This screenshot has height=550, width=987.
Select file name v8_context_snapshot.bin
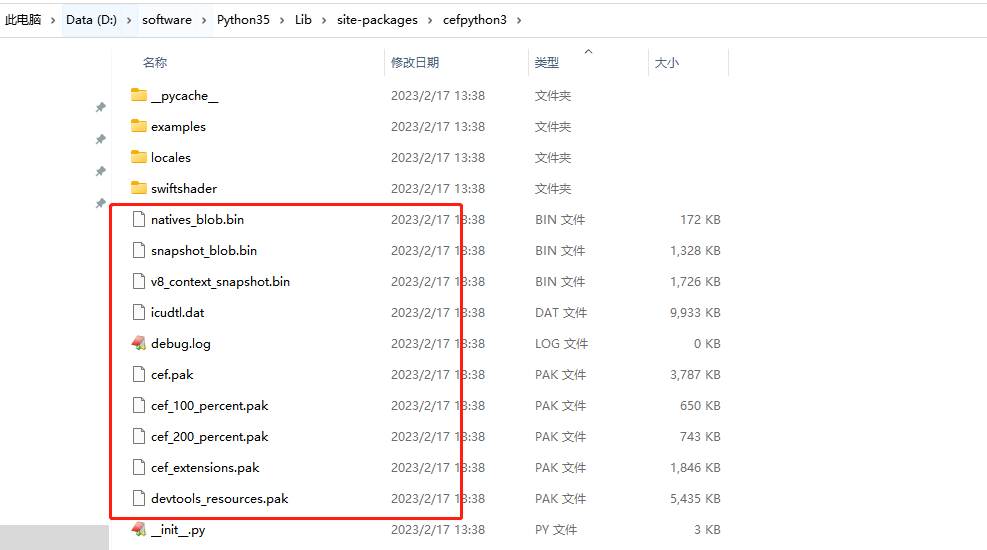coord(220,281)
